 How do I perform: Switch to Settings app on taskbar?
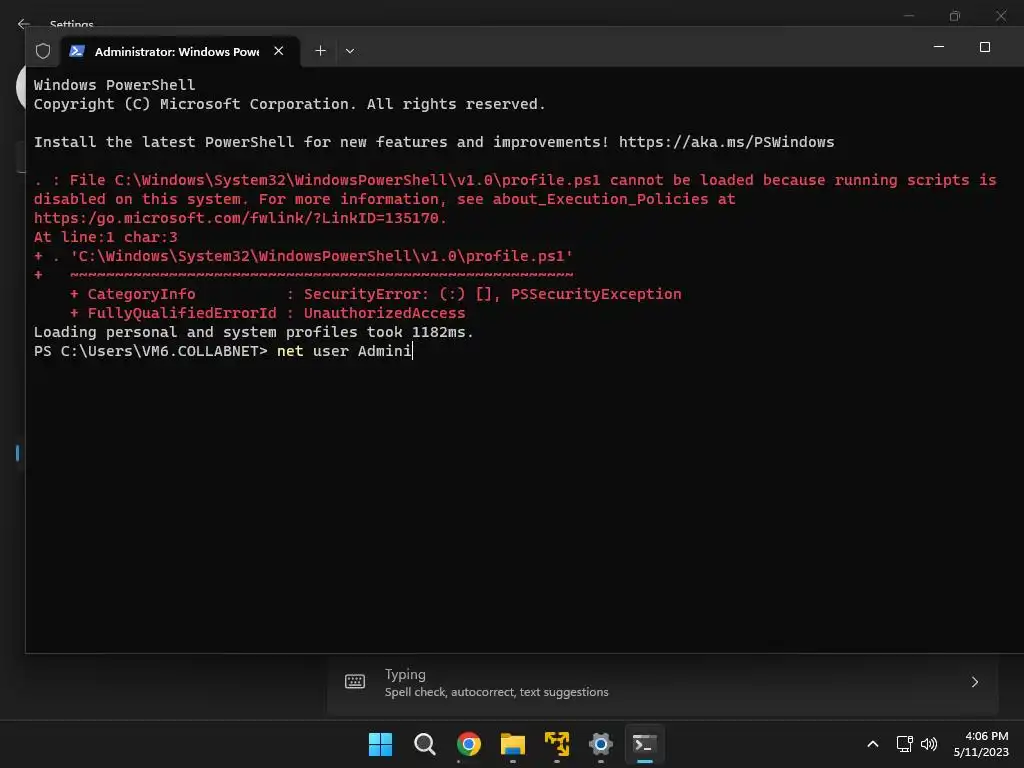[601, 744]
